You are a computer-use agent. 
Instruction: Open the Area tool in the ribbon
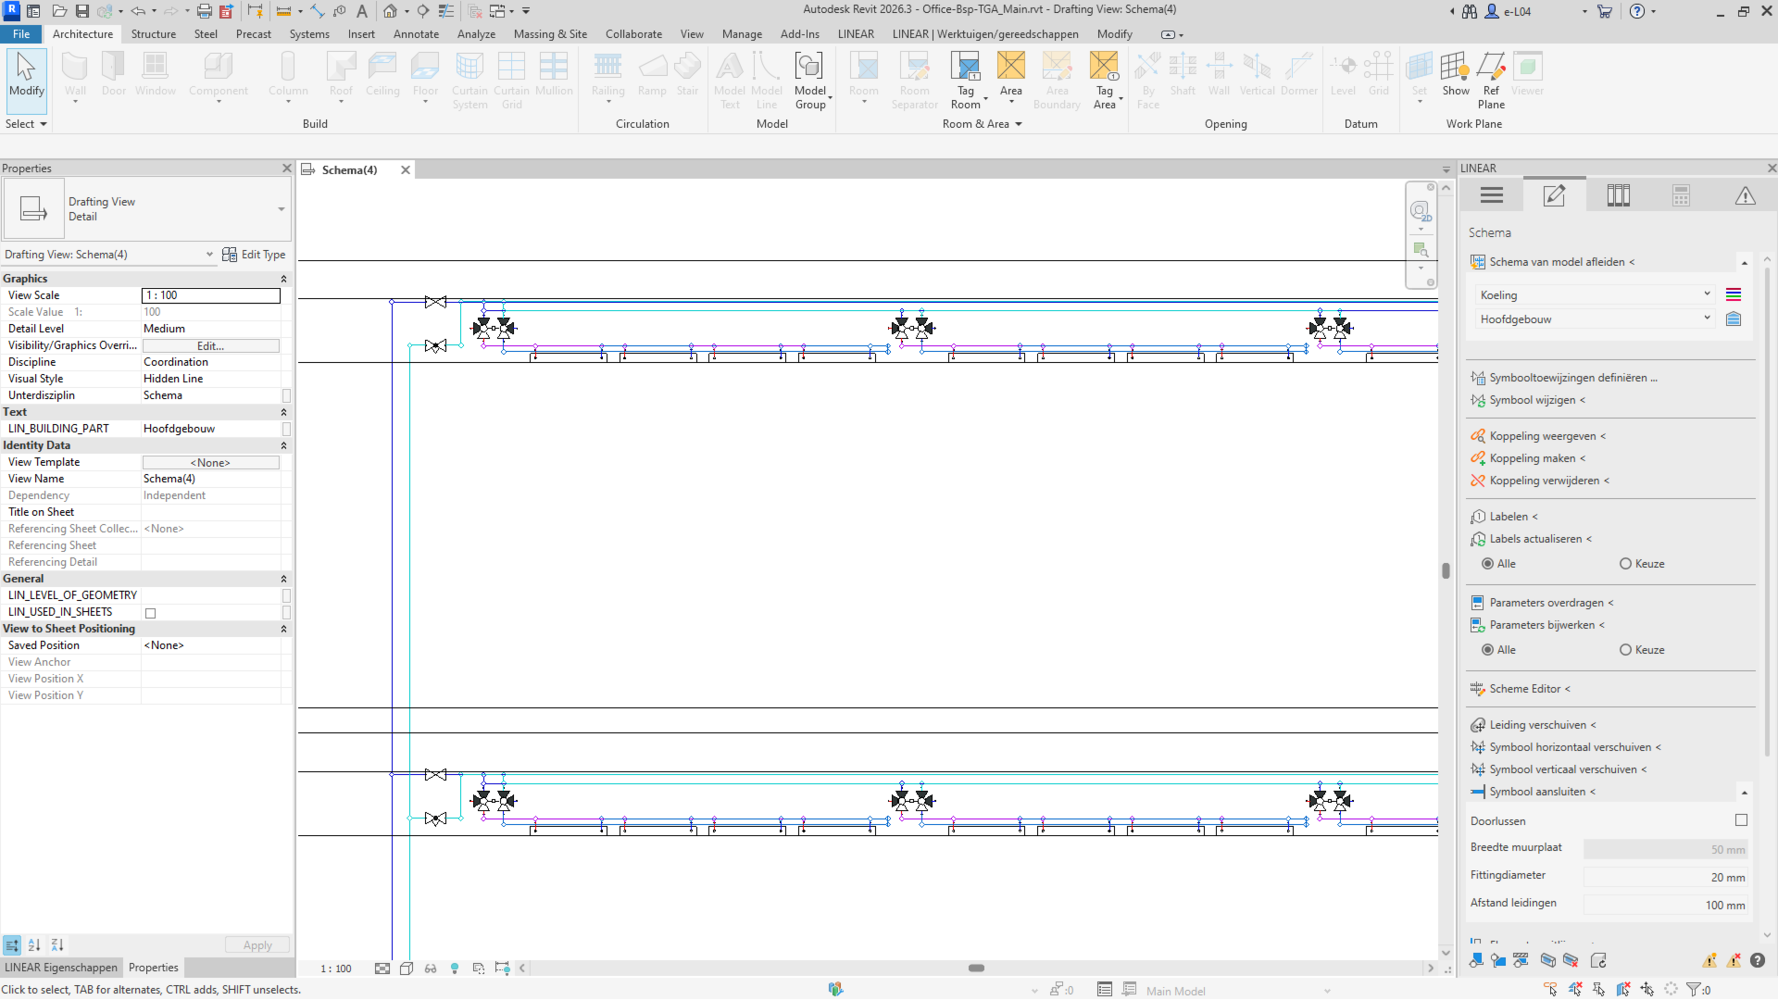(1011, 68)
